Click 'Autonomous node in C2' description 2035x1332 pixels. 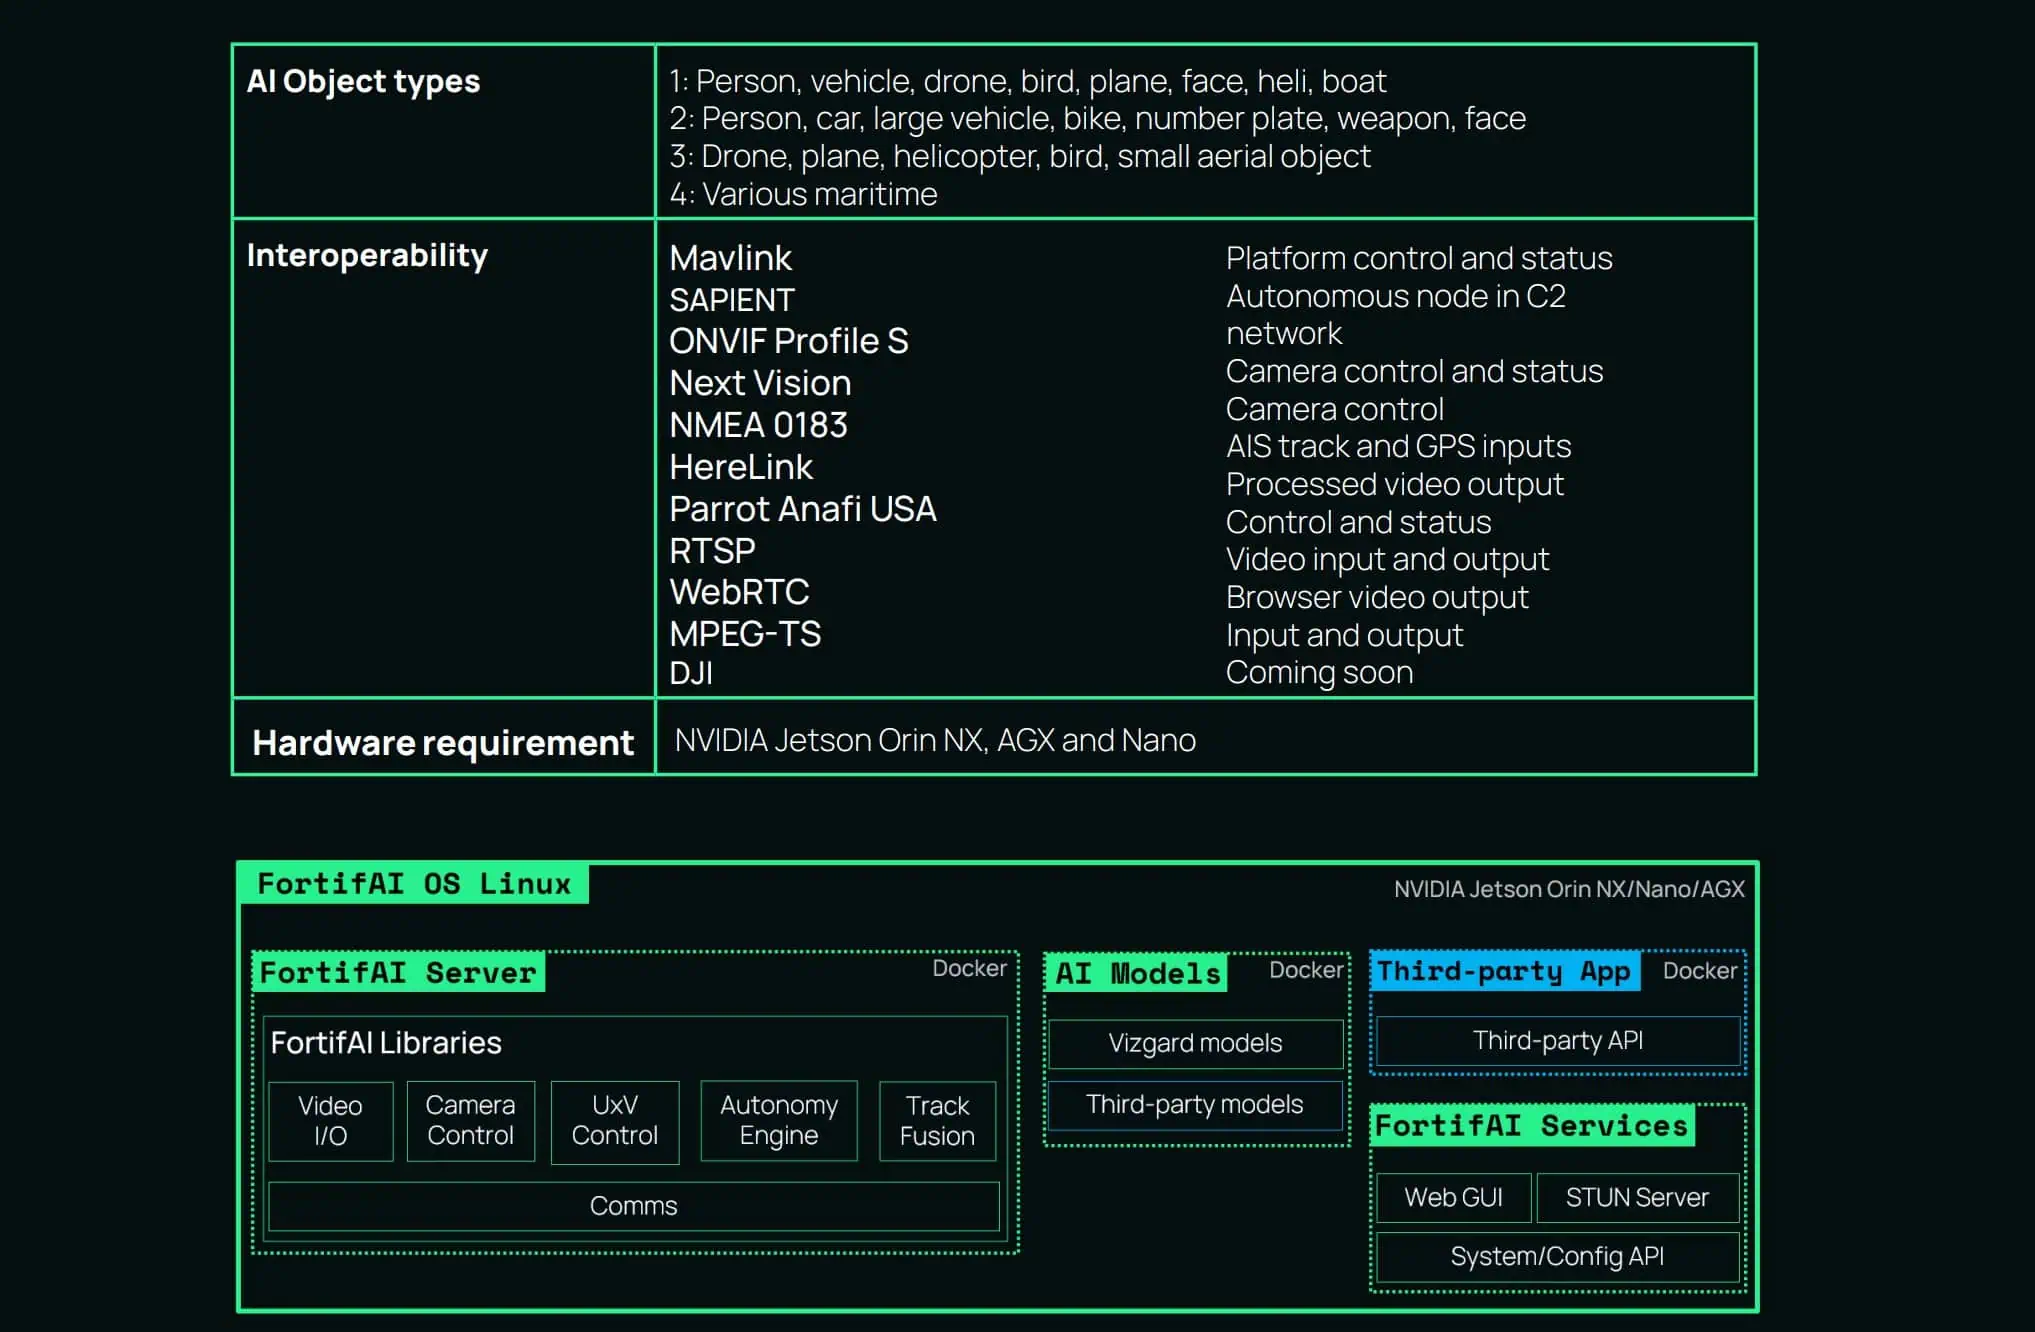point(1395,296)
